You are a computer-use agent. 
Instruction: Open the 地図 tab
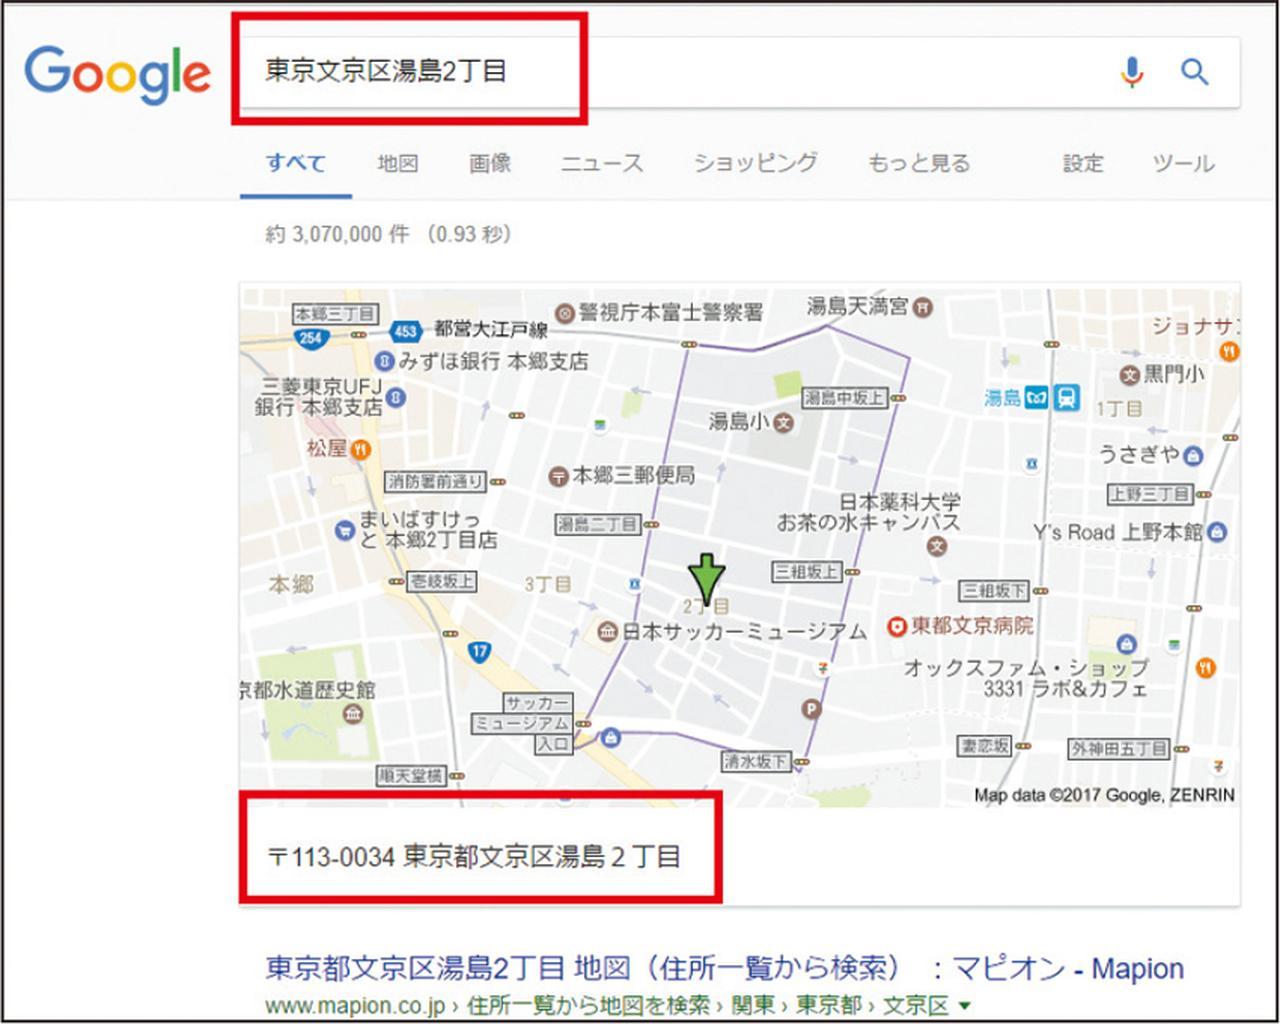tap(397, 163)
